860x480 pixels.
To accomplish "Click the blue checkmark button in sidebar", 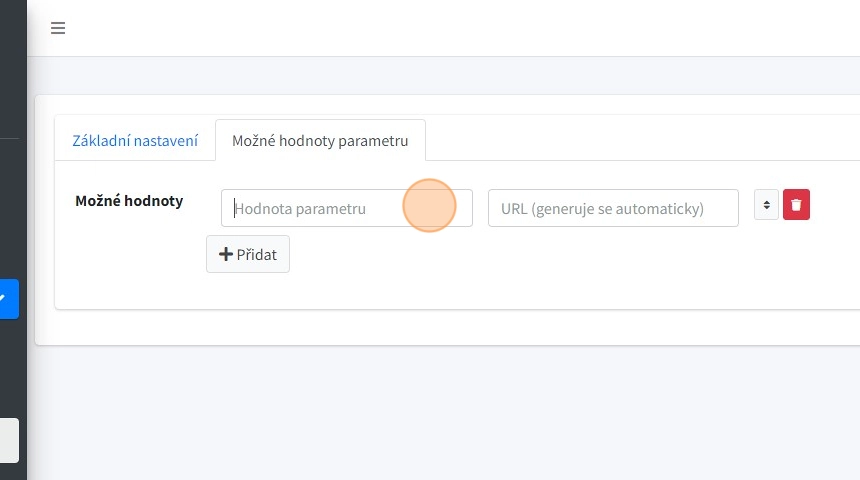I will tap(8, 298).
